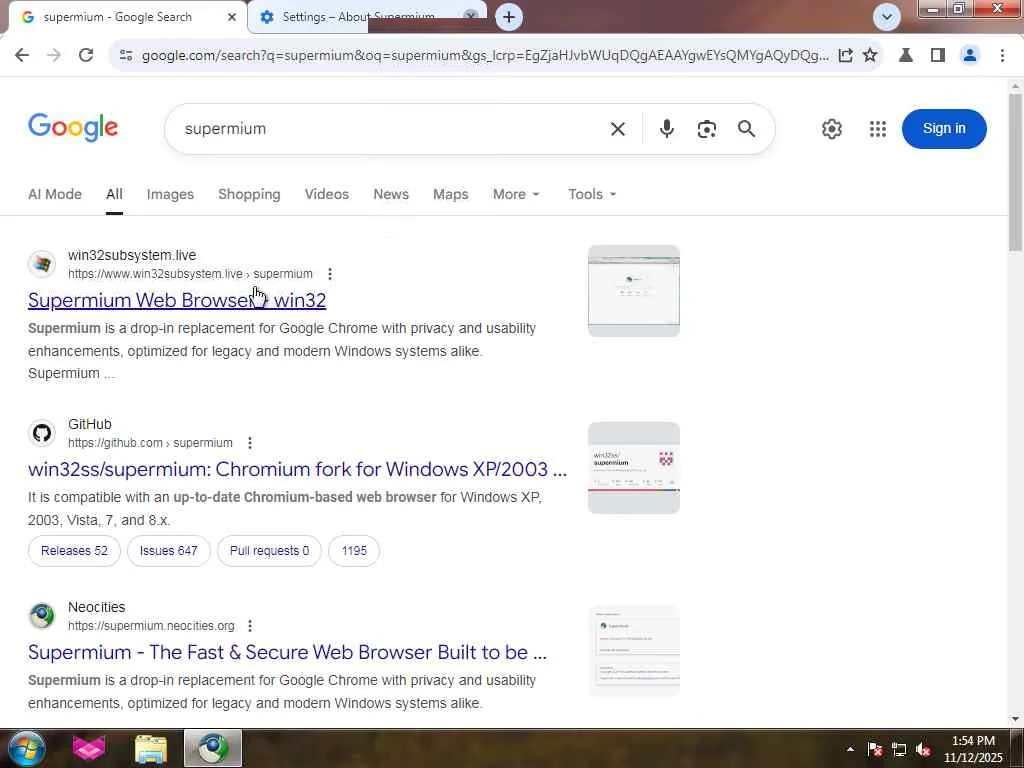
Task: Open the browser three-dot menu
Action: [x=1002, y=56]
